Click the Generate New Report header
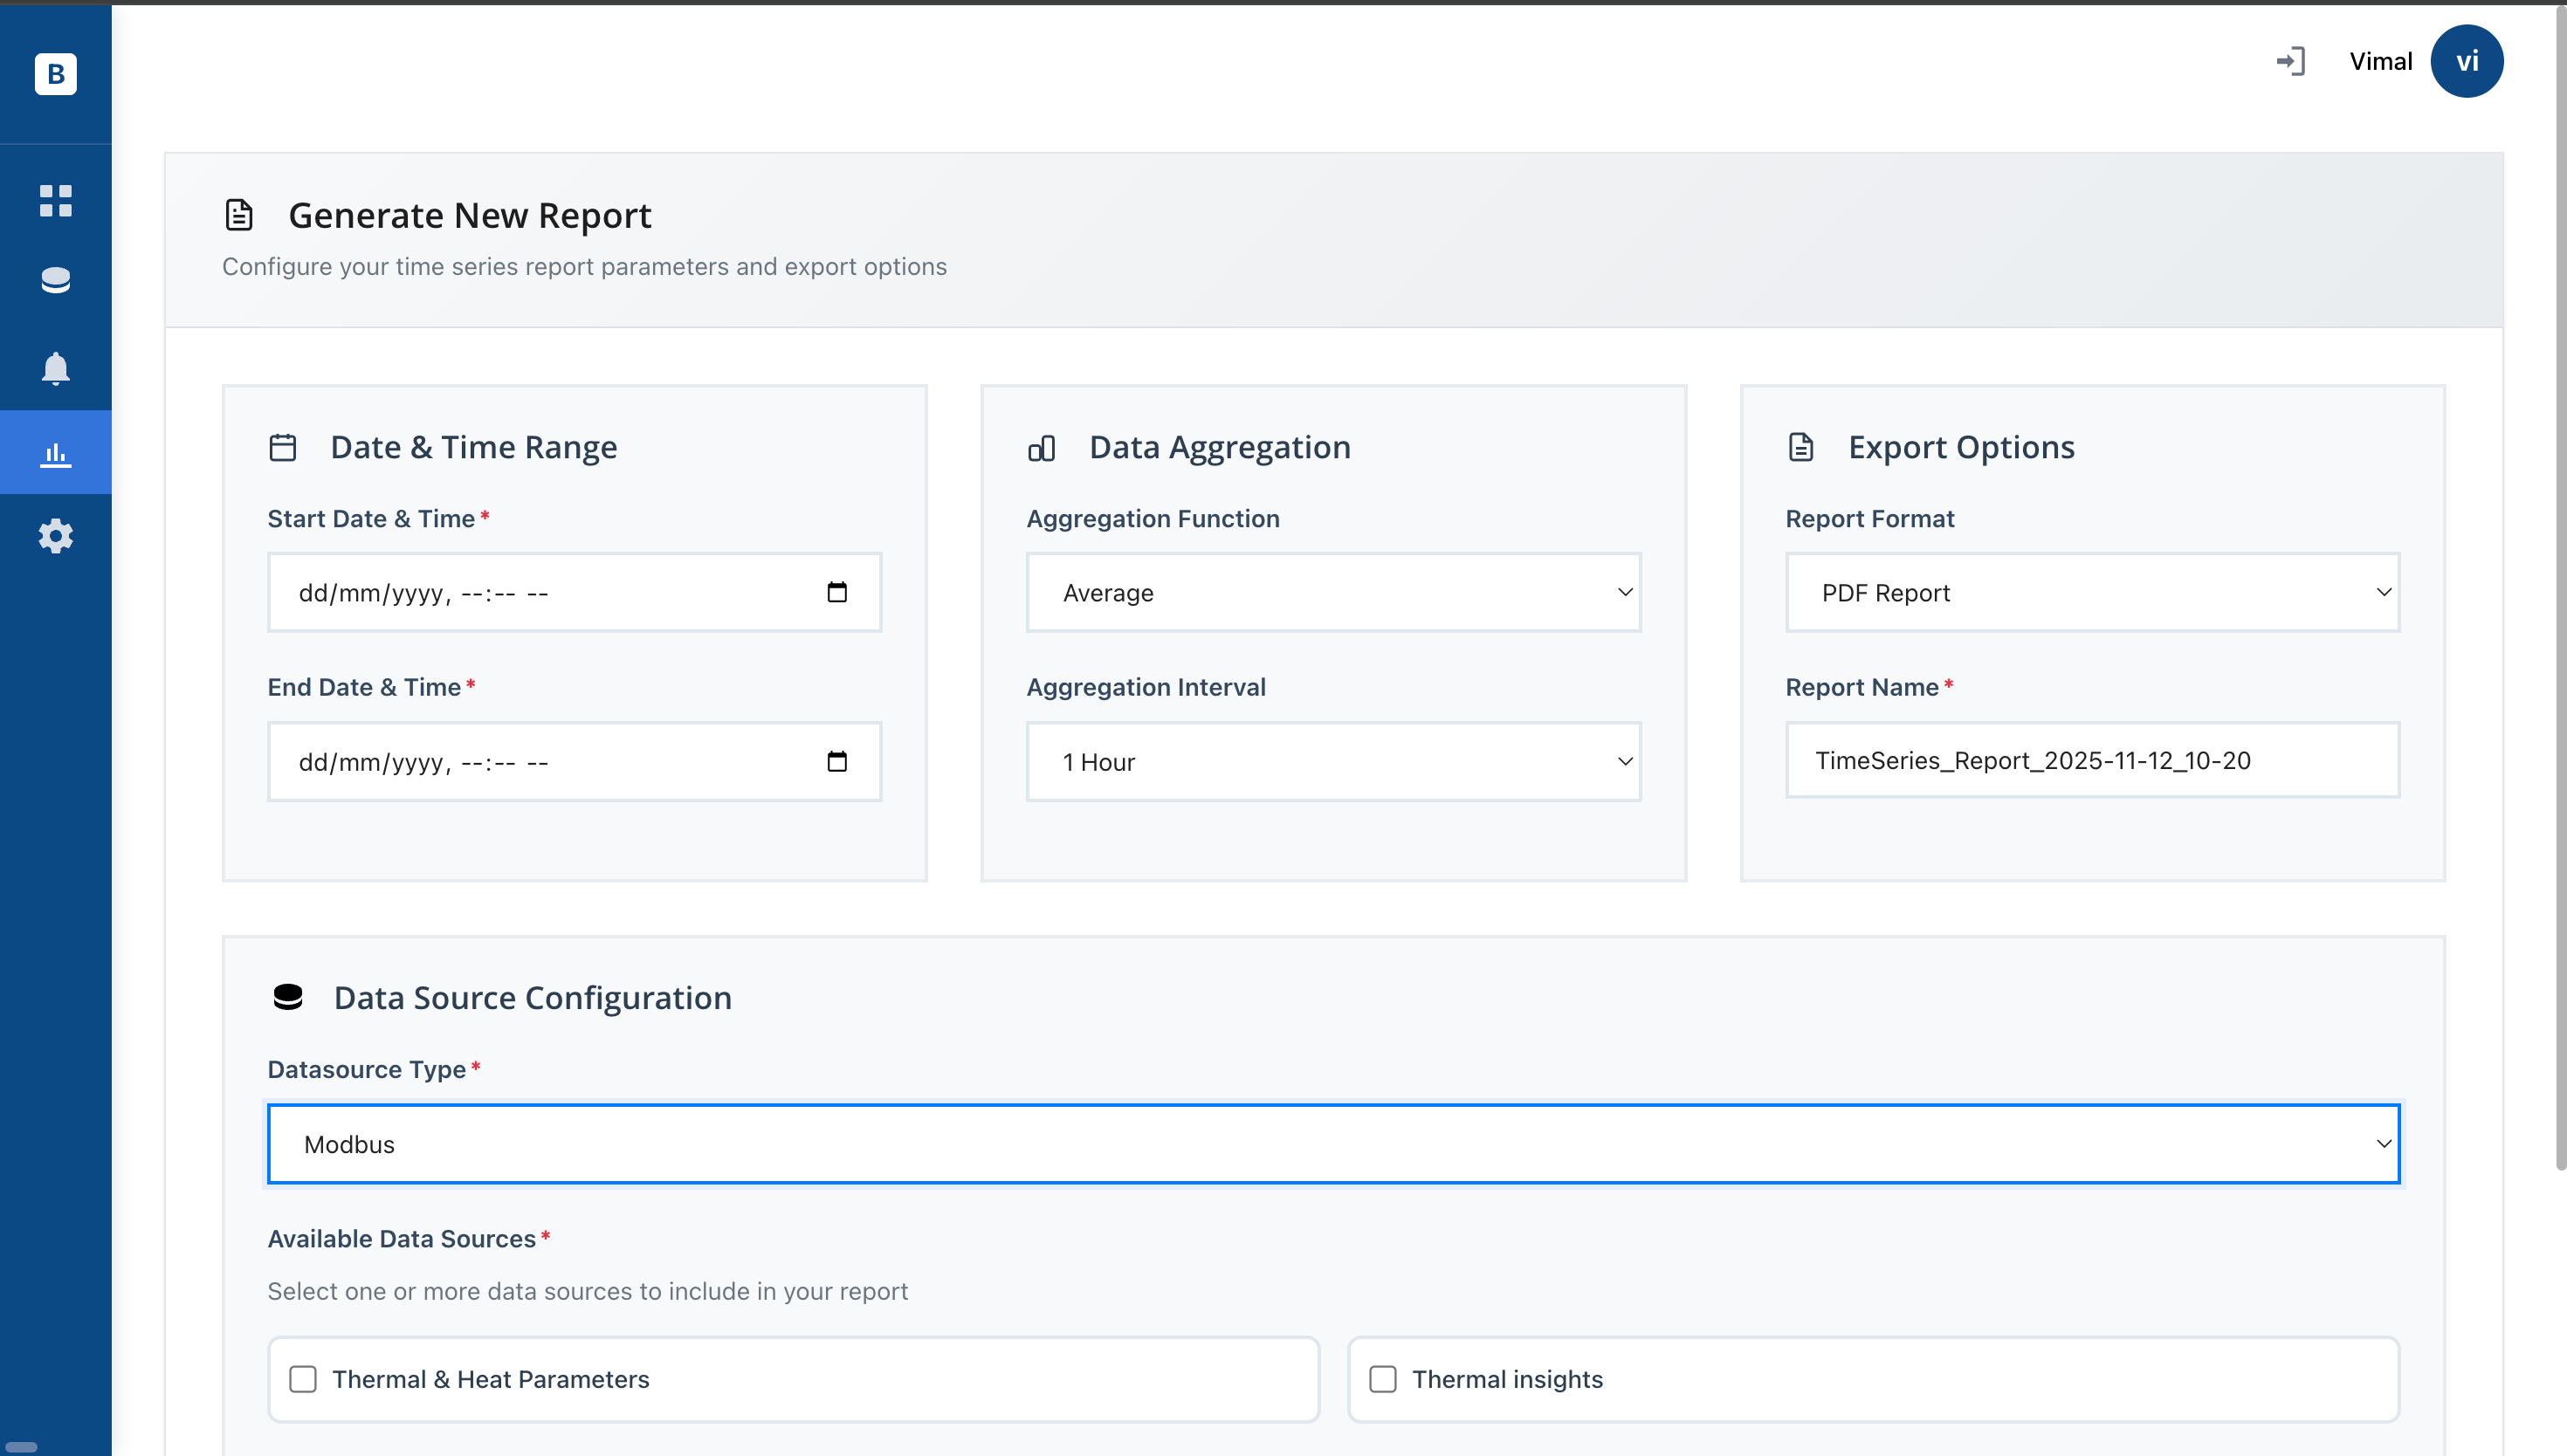 470,215
